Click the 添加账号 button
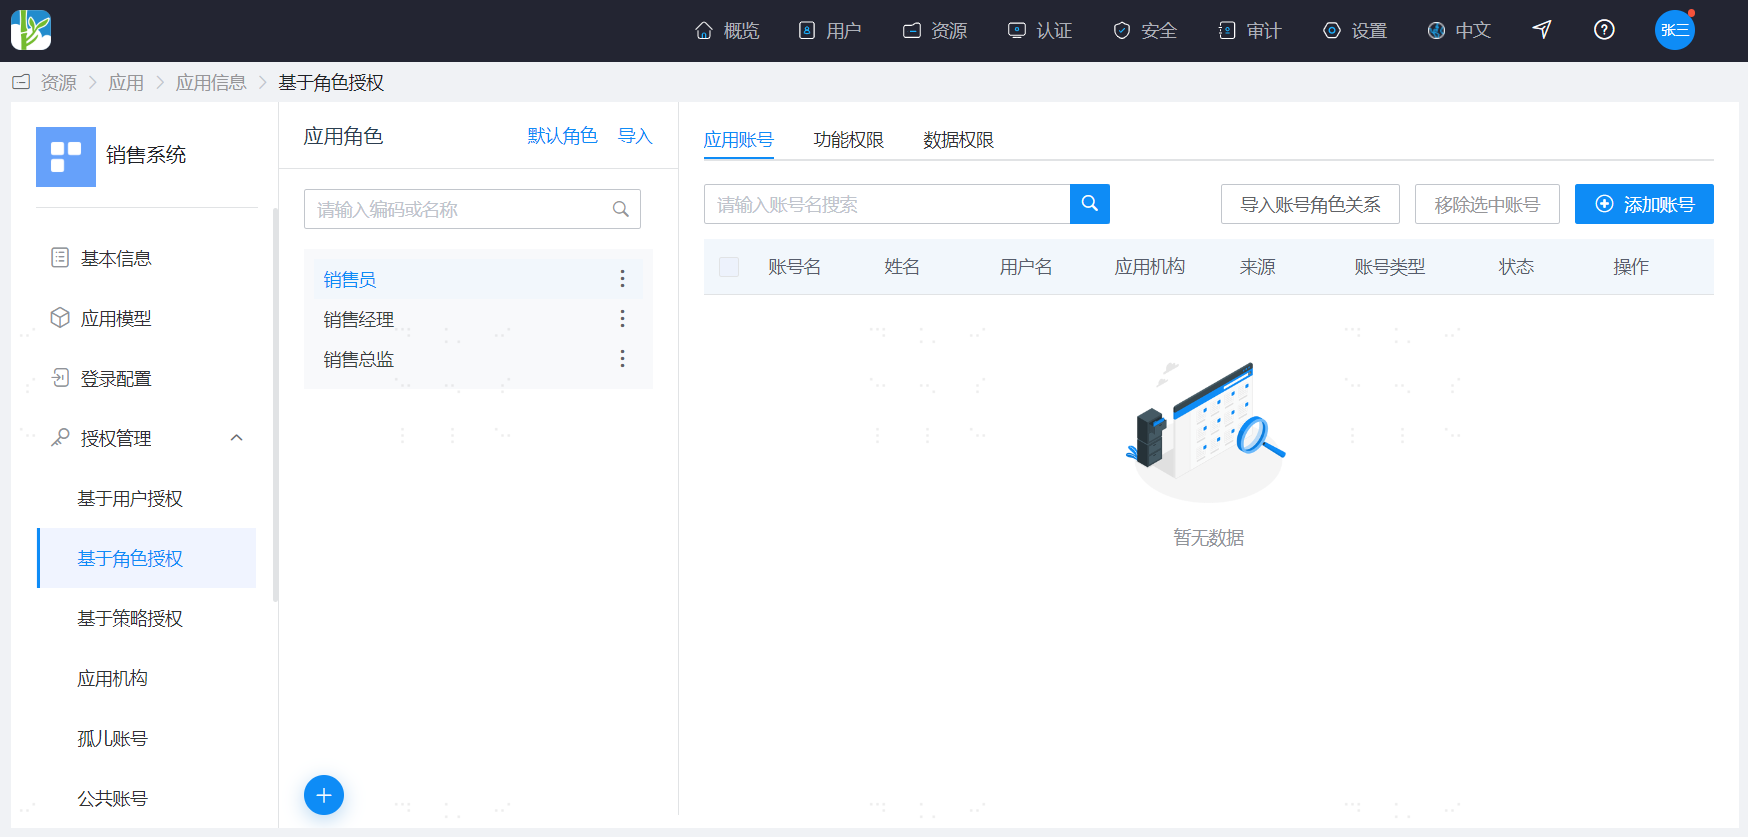Screen dimensions: 1748x837 [x=1644, y=204]
